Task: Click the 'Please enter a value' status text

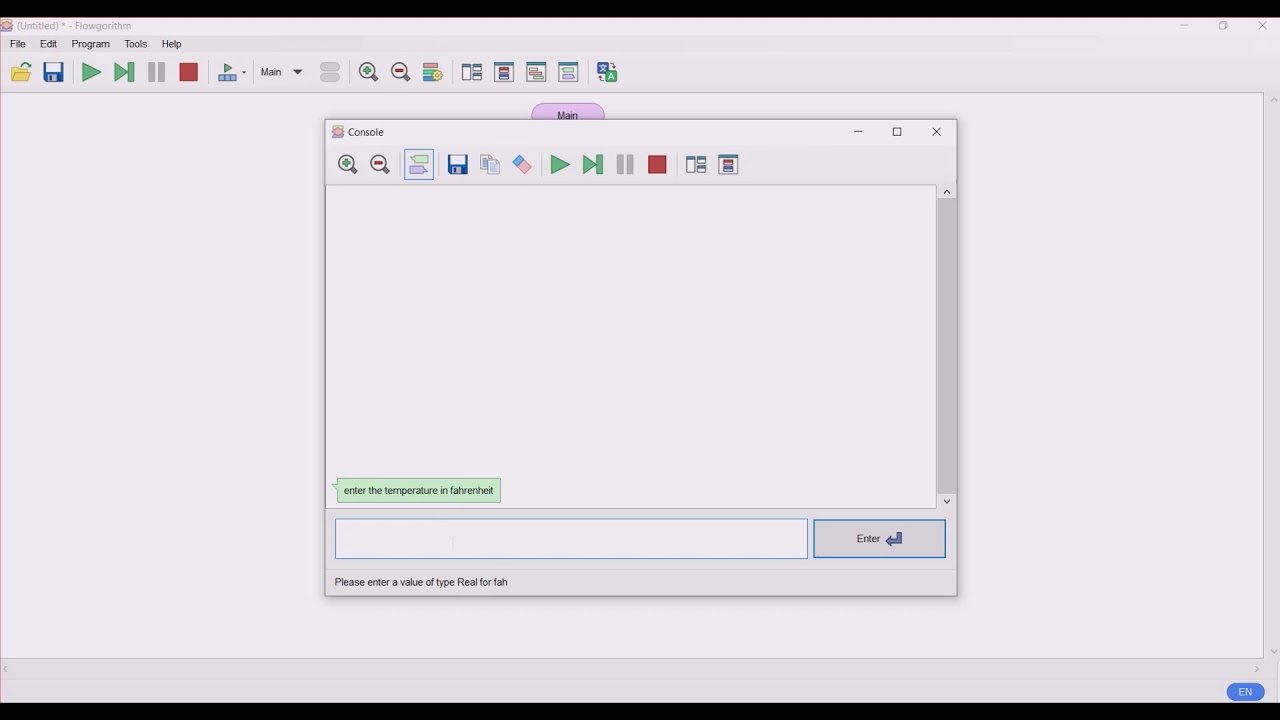Action: coord(421,582)
